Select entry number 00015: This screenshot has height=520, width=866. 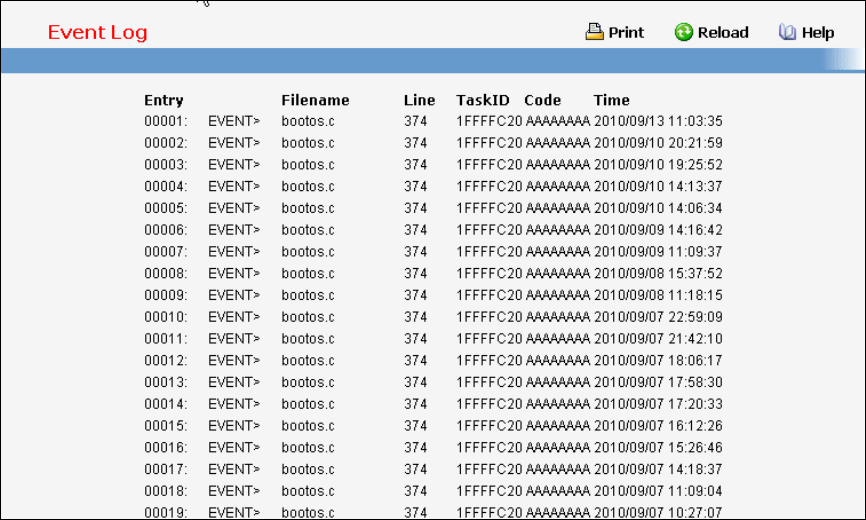[166, 426]
